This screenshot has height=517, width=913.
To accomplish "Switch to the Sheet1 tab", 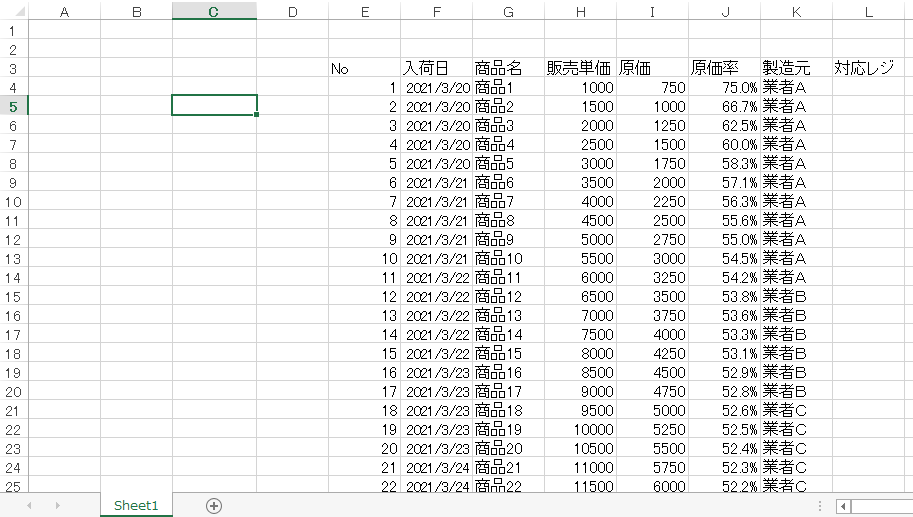I will click(x=136, y=506).
